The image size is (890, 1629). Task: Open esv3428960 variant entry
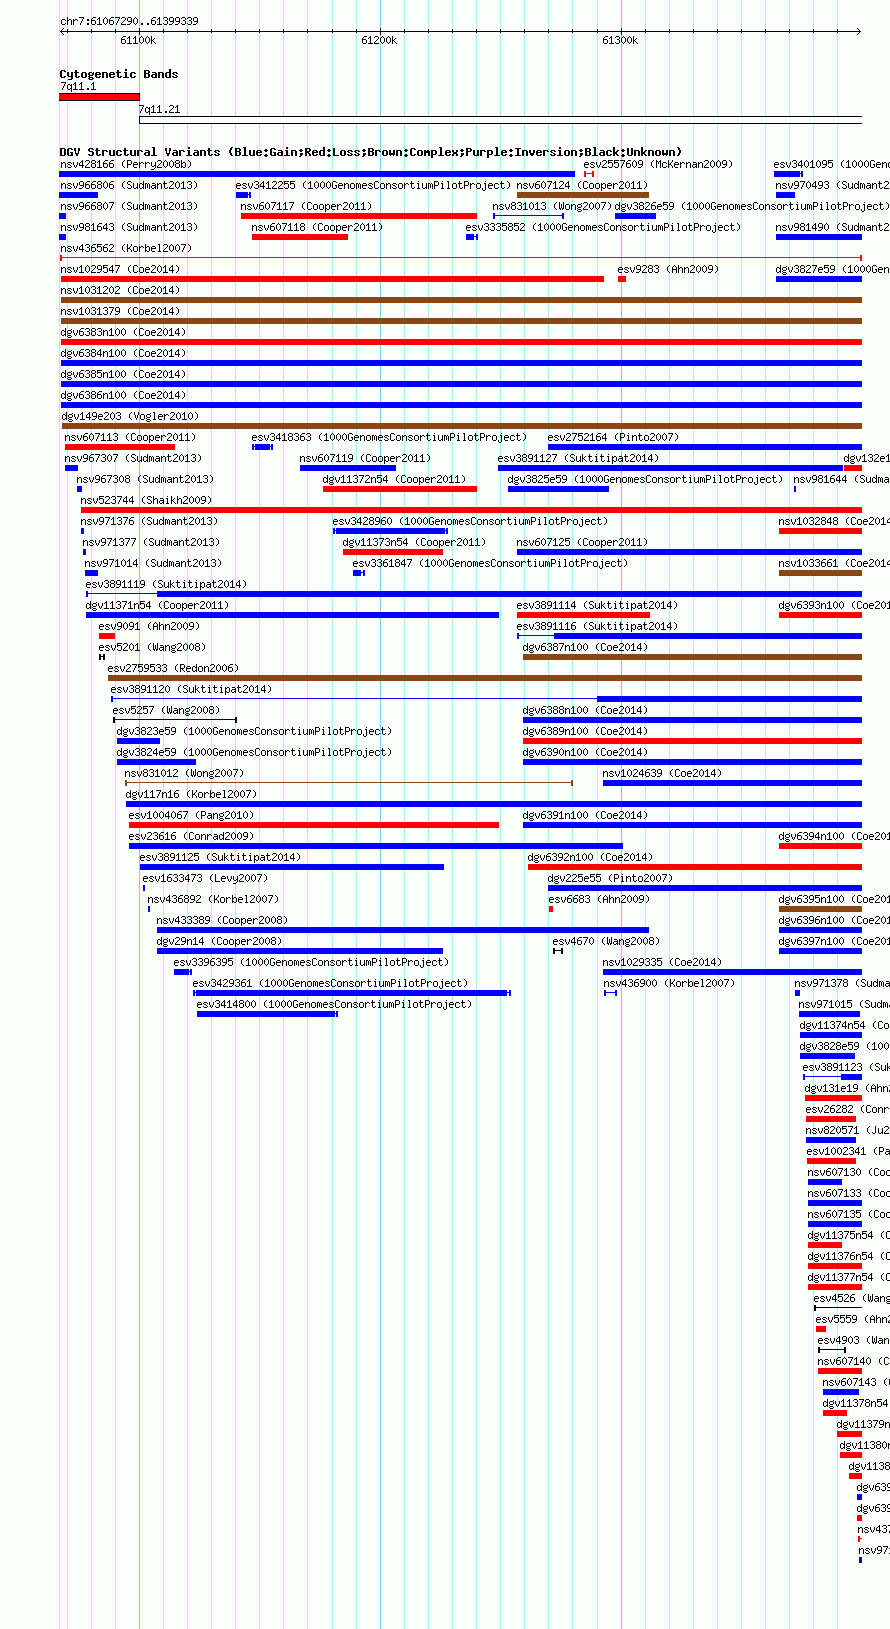coord(470,521)
